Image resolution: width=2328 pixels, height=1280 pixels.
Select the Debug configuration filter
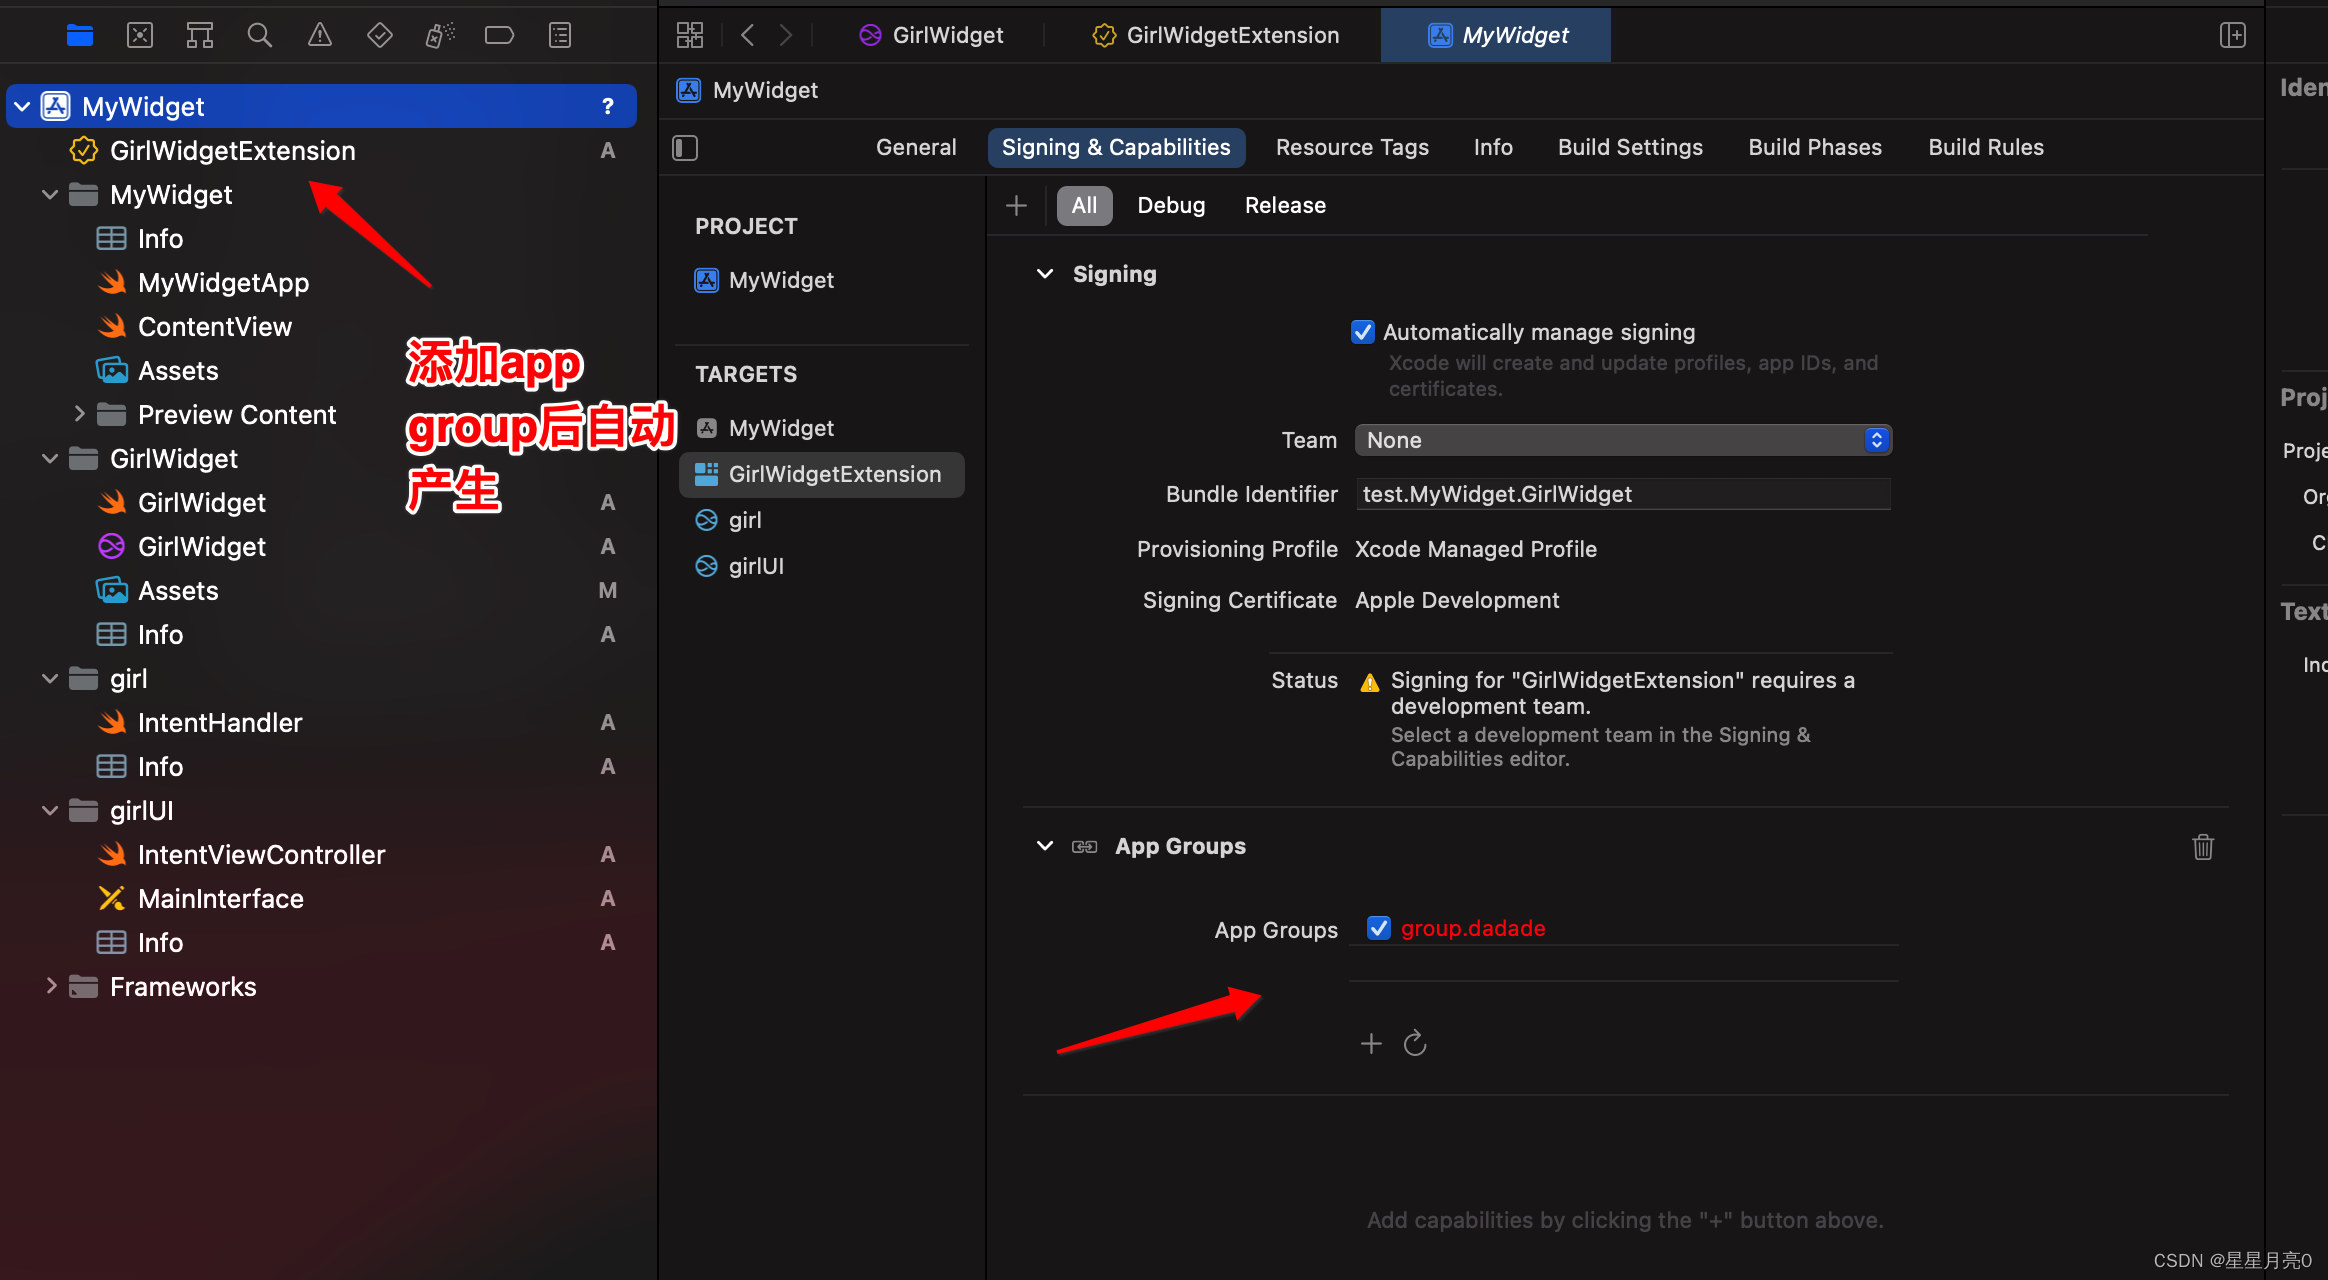[1171, 206]
